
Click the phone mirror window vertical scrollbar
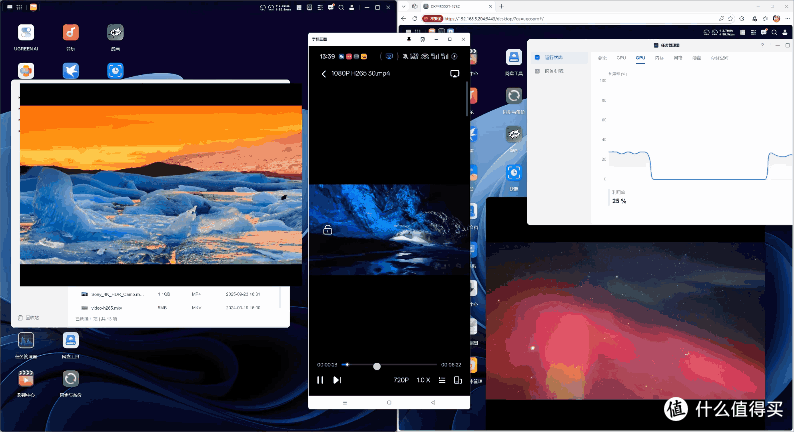(x=467, y=99)
